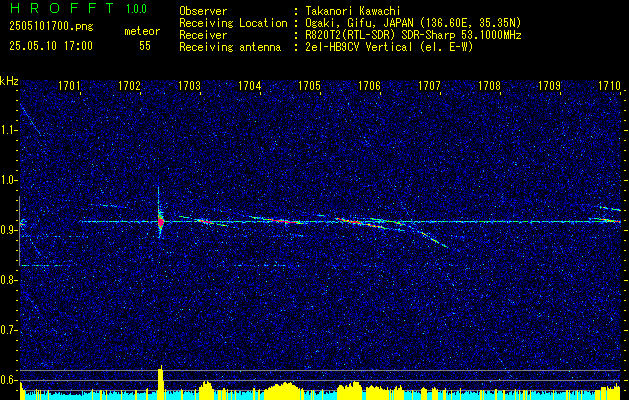Click the Observer label
The height and width of the screenshot is (400, 629).
203,11
